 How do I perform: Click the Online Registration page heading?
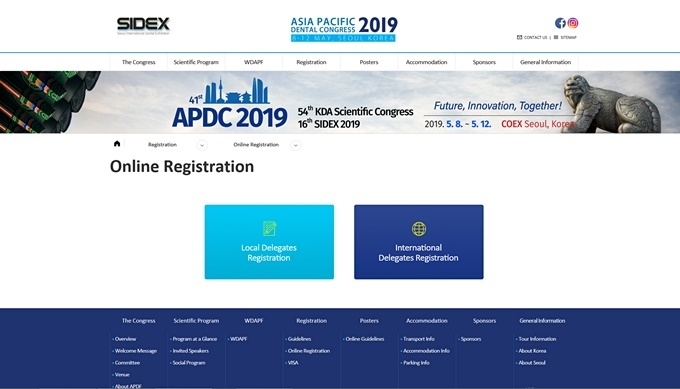pyautogui.click(x=182, y=167)
